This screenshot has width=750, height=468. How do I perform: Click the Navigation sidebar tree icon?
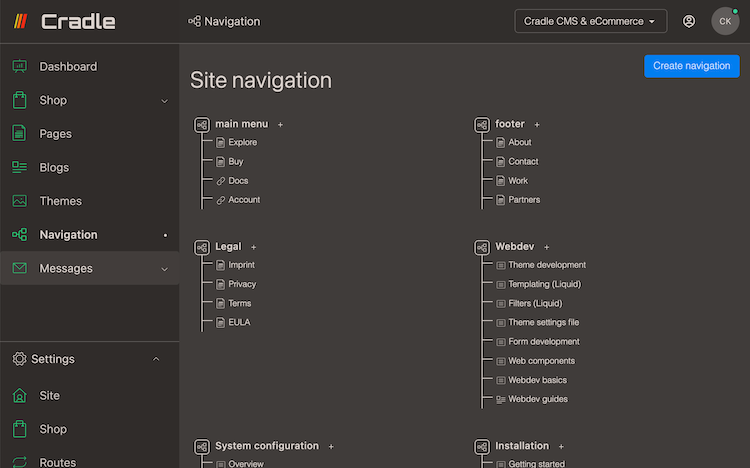pyautogui.click(x=20, y=234)
